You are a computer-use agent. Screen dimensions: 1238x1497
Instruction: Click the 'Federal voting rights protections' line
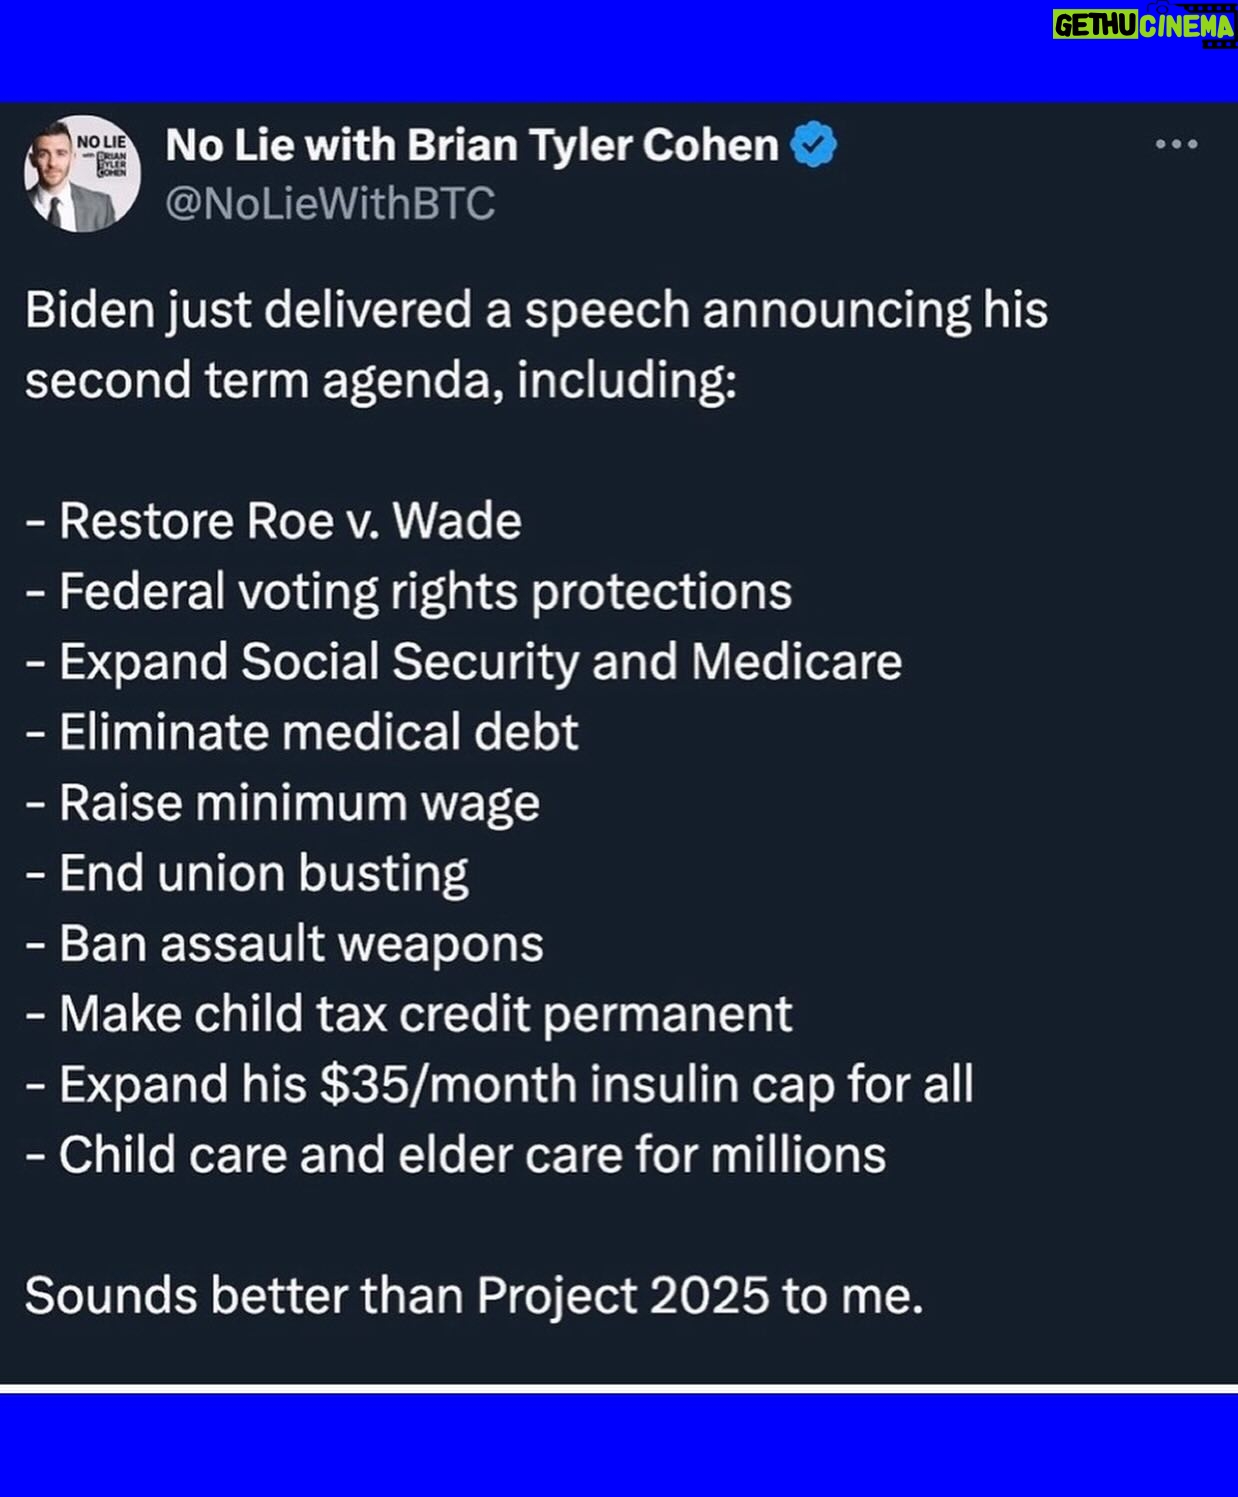click(409, 592)
